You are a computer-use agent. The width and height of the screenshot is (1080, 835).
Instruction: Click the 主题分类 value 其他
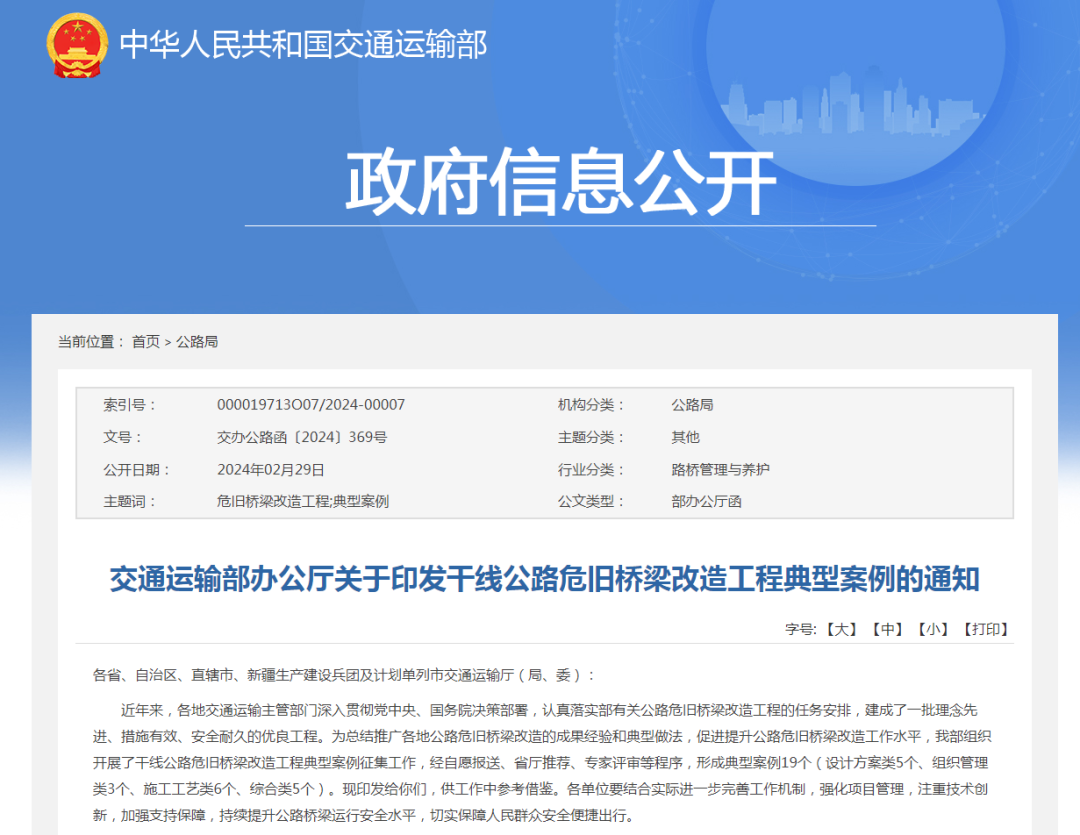(685, 437)
